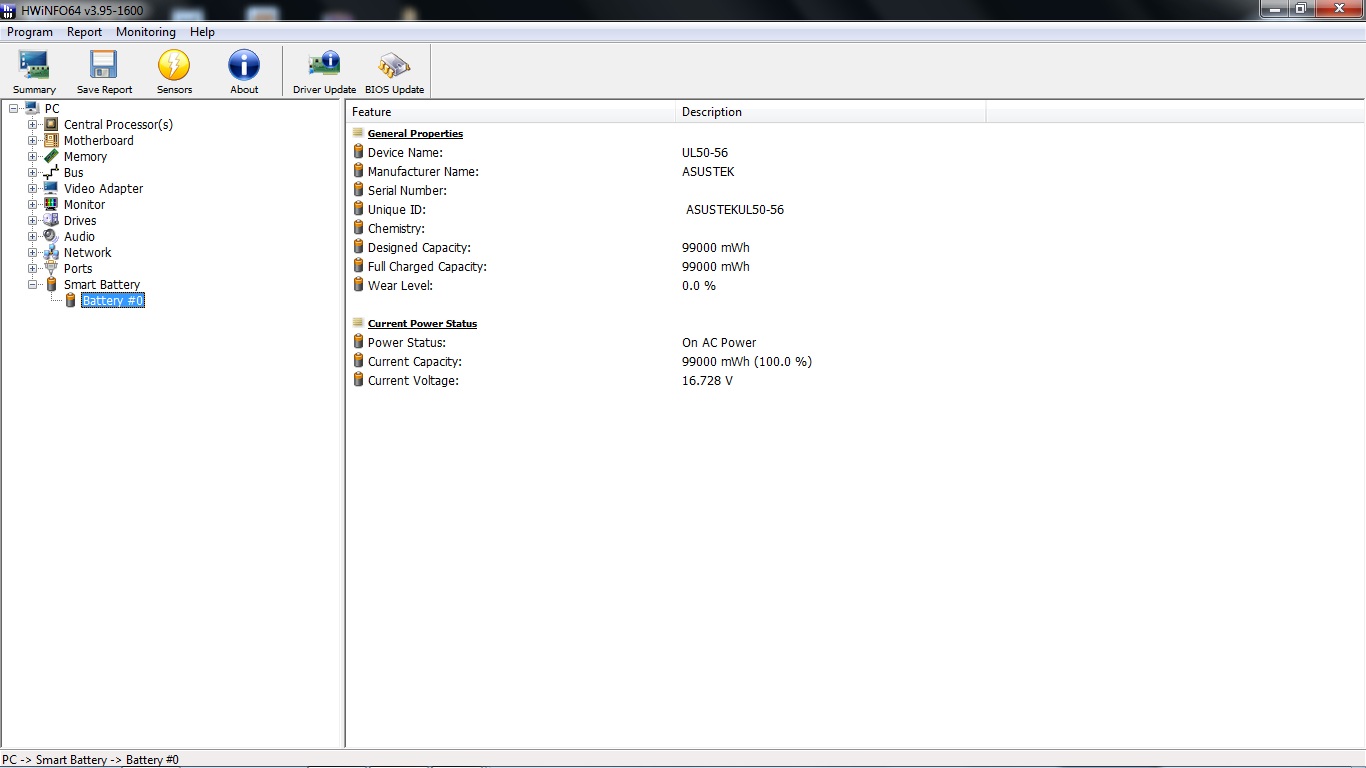Screen dimensions: 1366x768
Task: Select the Video Adapter tree item
Action: click(104, 188)
